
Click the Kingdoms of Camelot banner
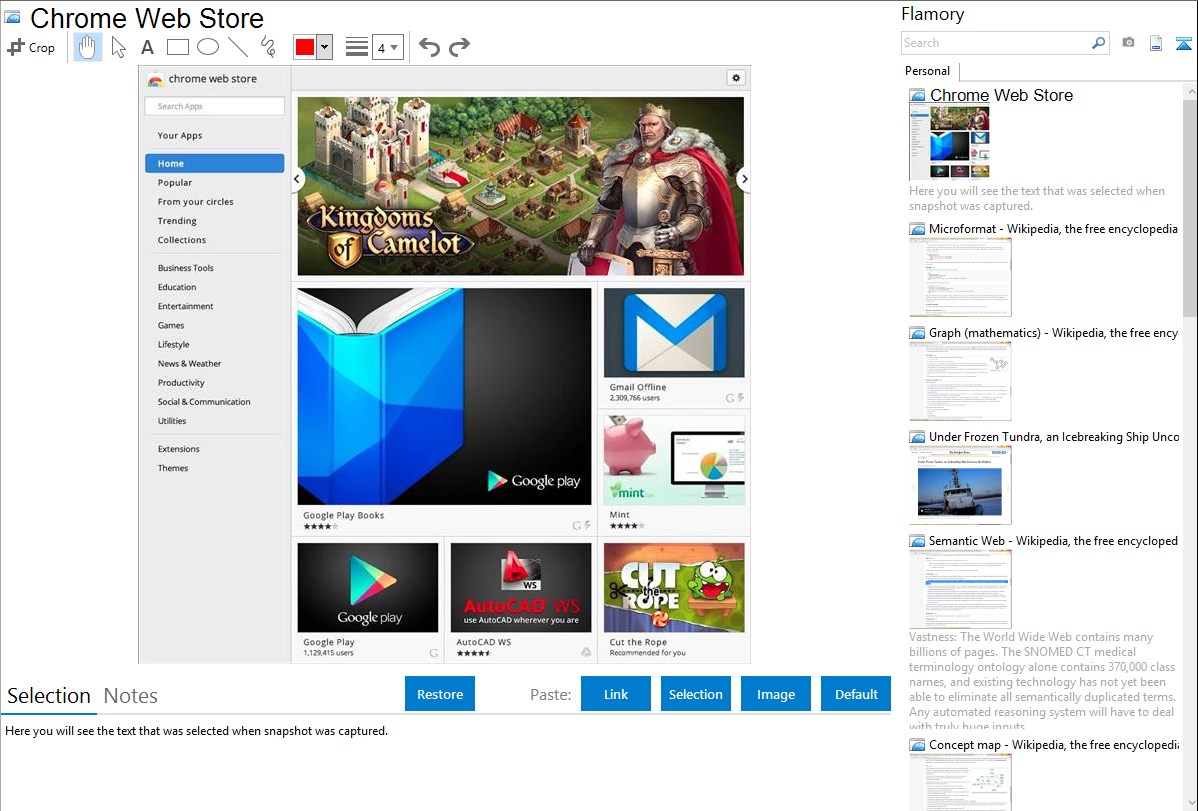click(x=520, y=186)
